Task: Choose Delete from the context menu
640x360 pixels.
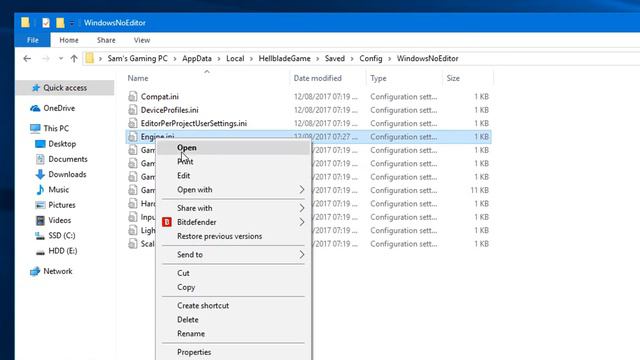Action: coord(234,320)
